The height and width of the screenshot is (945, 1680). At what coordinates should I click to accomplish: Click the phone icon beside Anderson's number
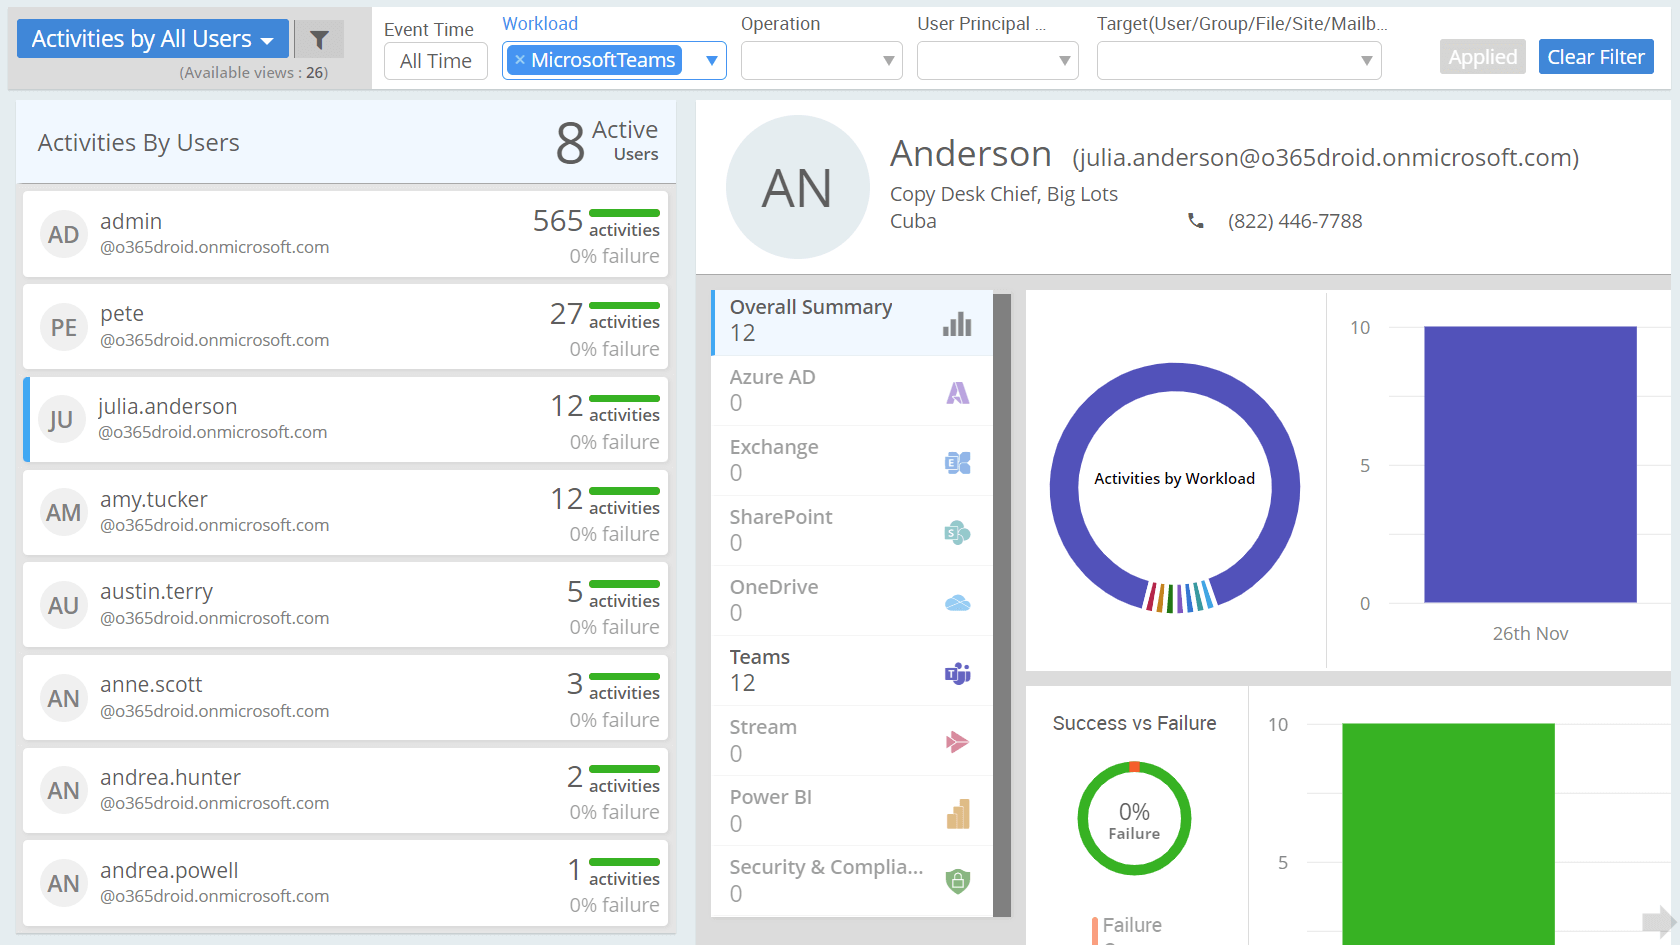(x=1196, y=221)
